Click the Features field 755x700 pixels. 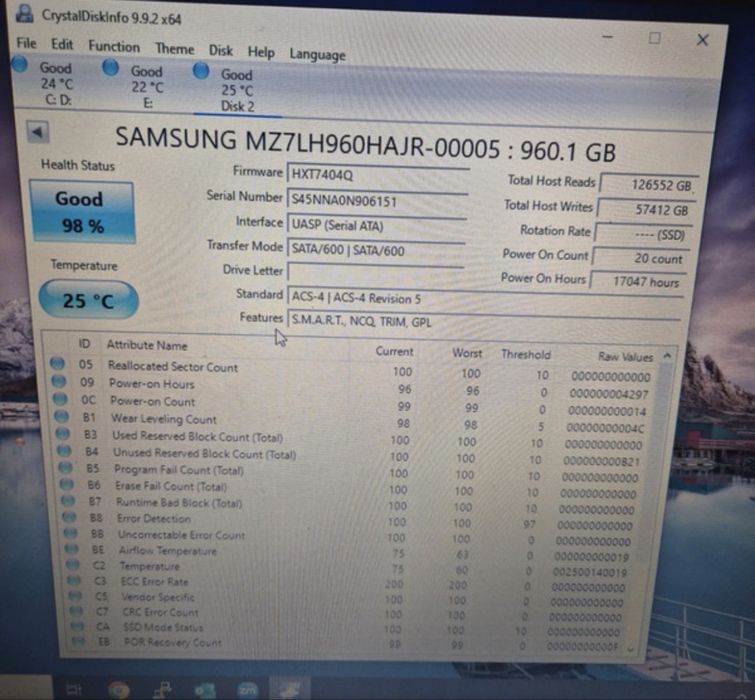[484, 322]
